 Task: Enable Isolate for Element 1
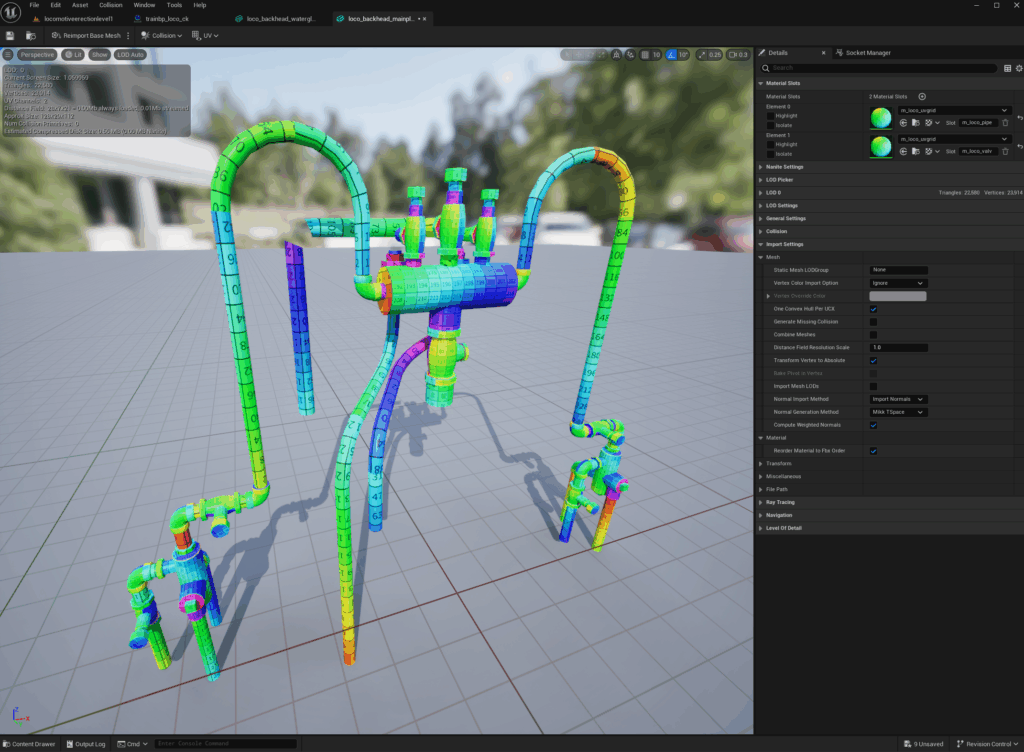(771, 154)
